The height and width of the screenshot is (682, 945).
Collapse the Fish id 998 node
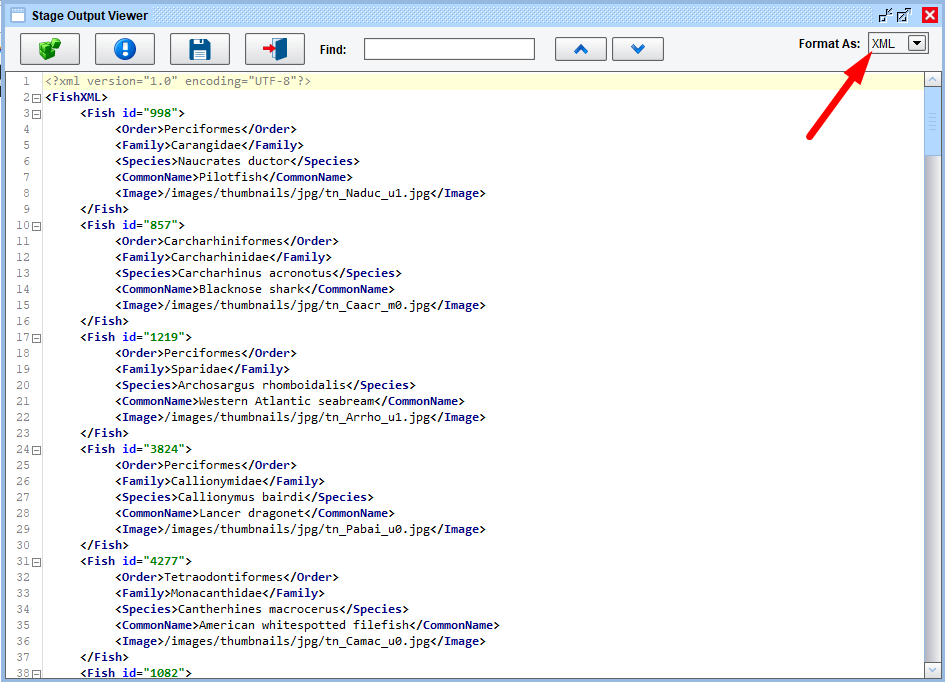pos(37,114)
